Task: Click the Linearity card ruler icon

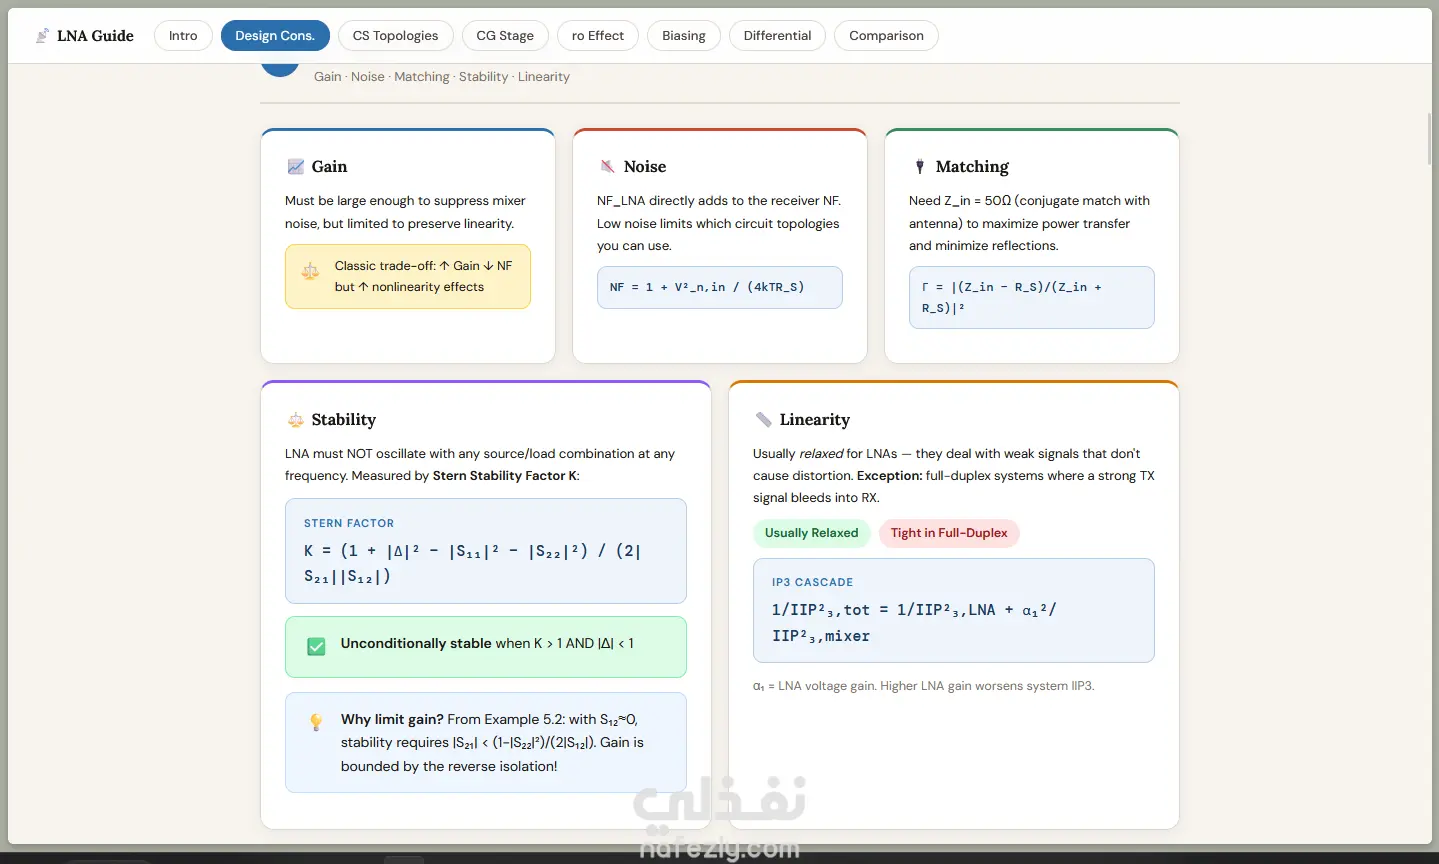Action: coord(764,420)
